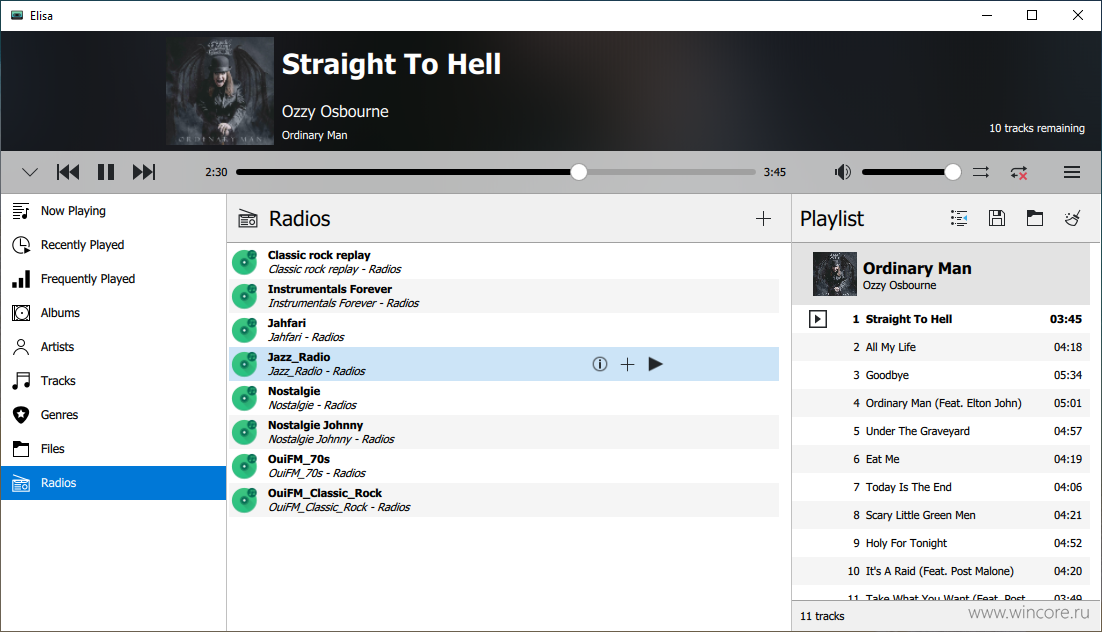This screenshot has width=1102, height=632.
Task: Play Jazz_Radio now
Action: (656, 364)
